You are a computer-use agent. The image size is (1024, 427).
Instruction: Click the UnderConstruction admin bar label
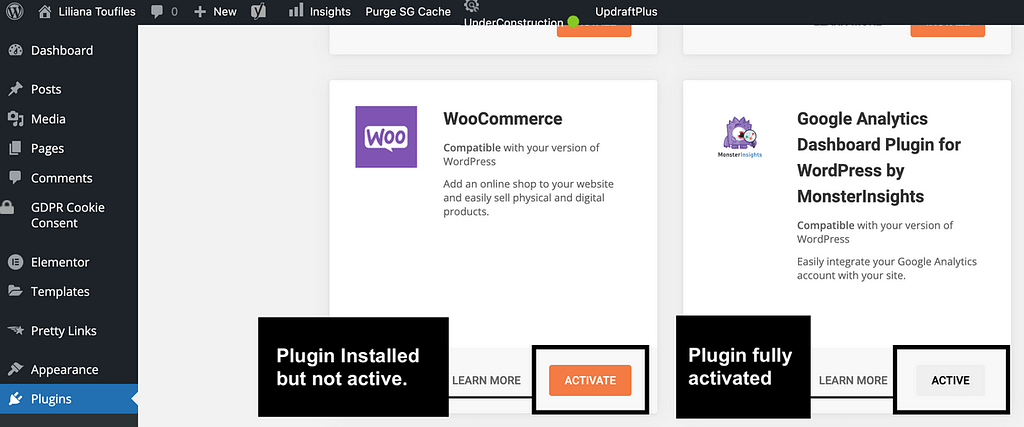pyautogui.click(x=513, y=22)
